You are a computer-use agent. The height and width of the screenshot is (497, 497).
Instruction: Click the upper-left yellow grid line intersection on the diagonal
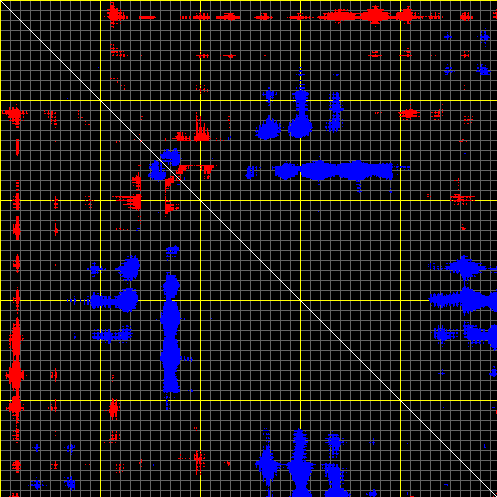point(100,100)
